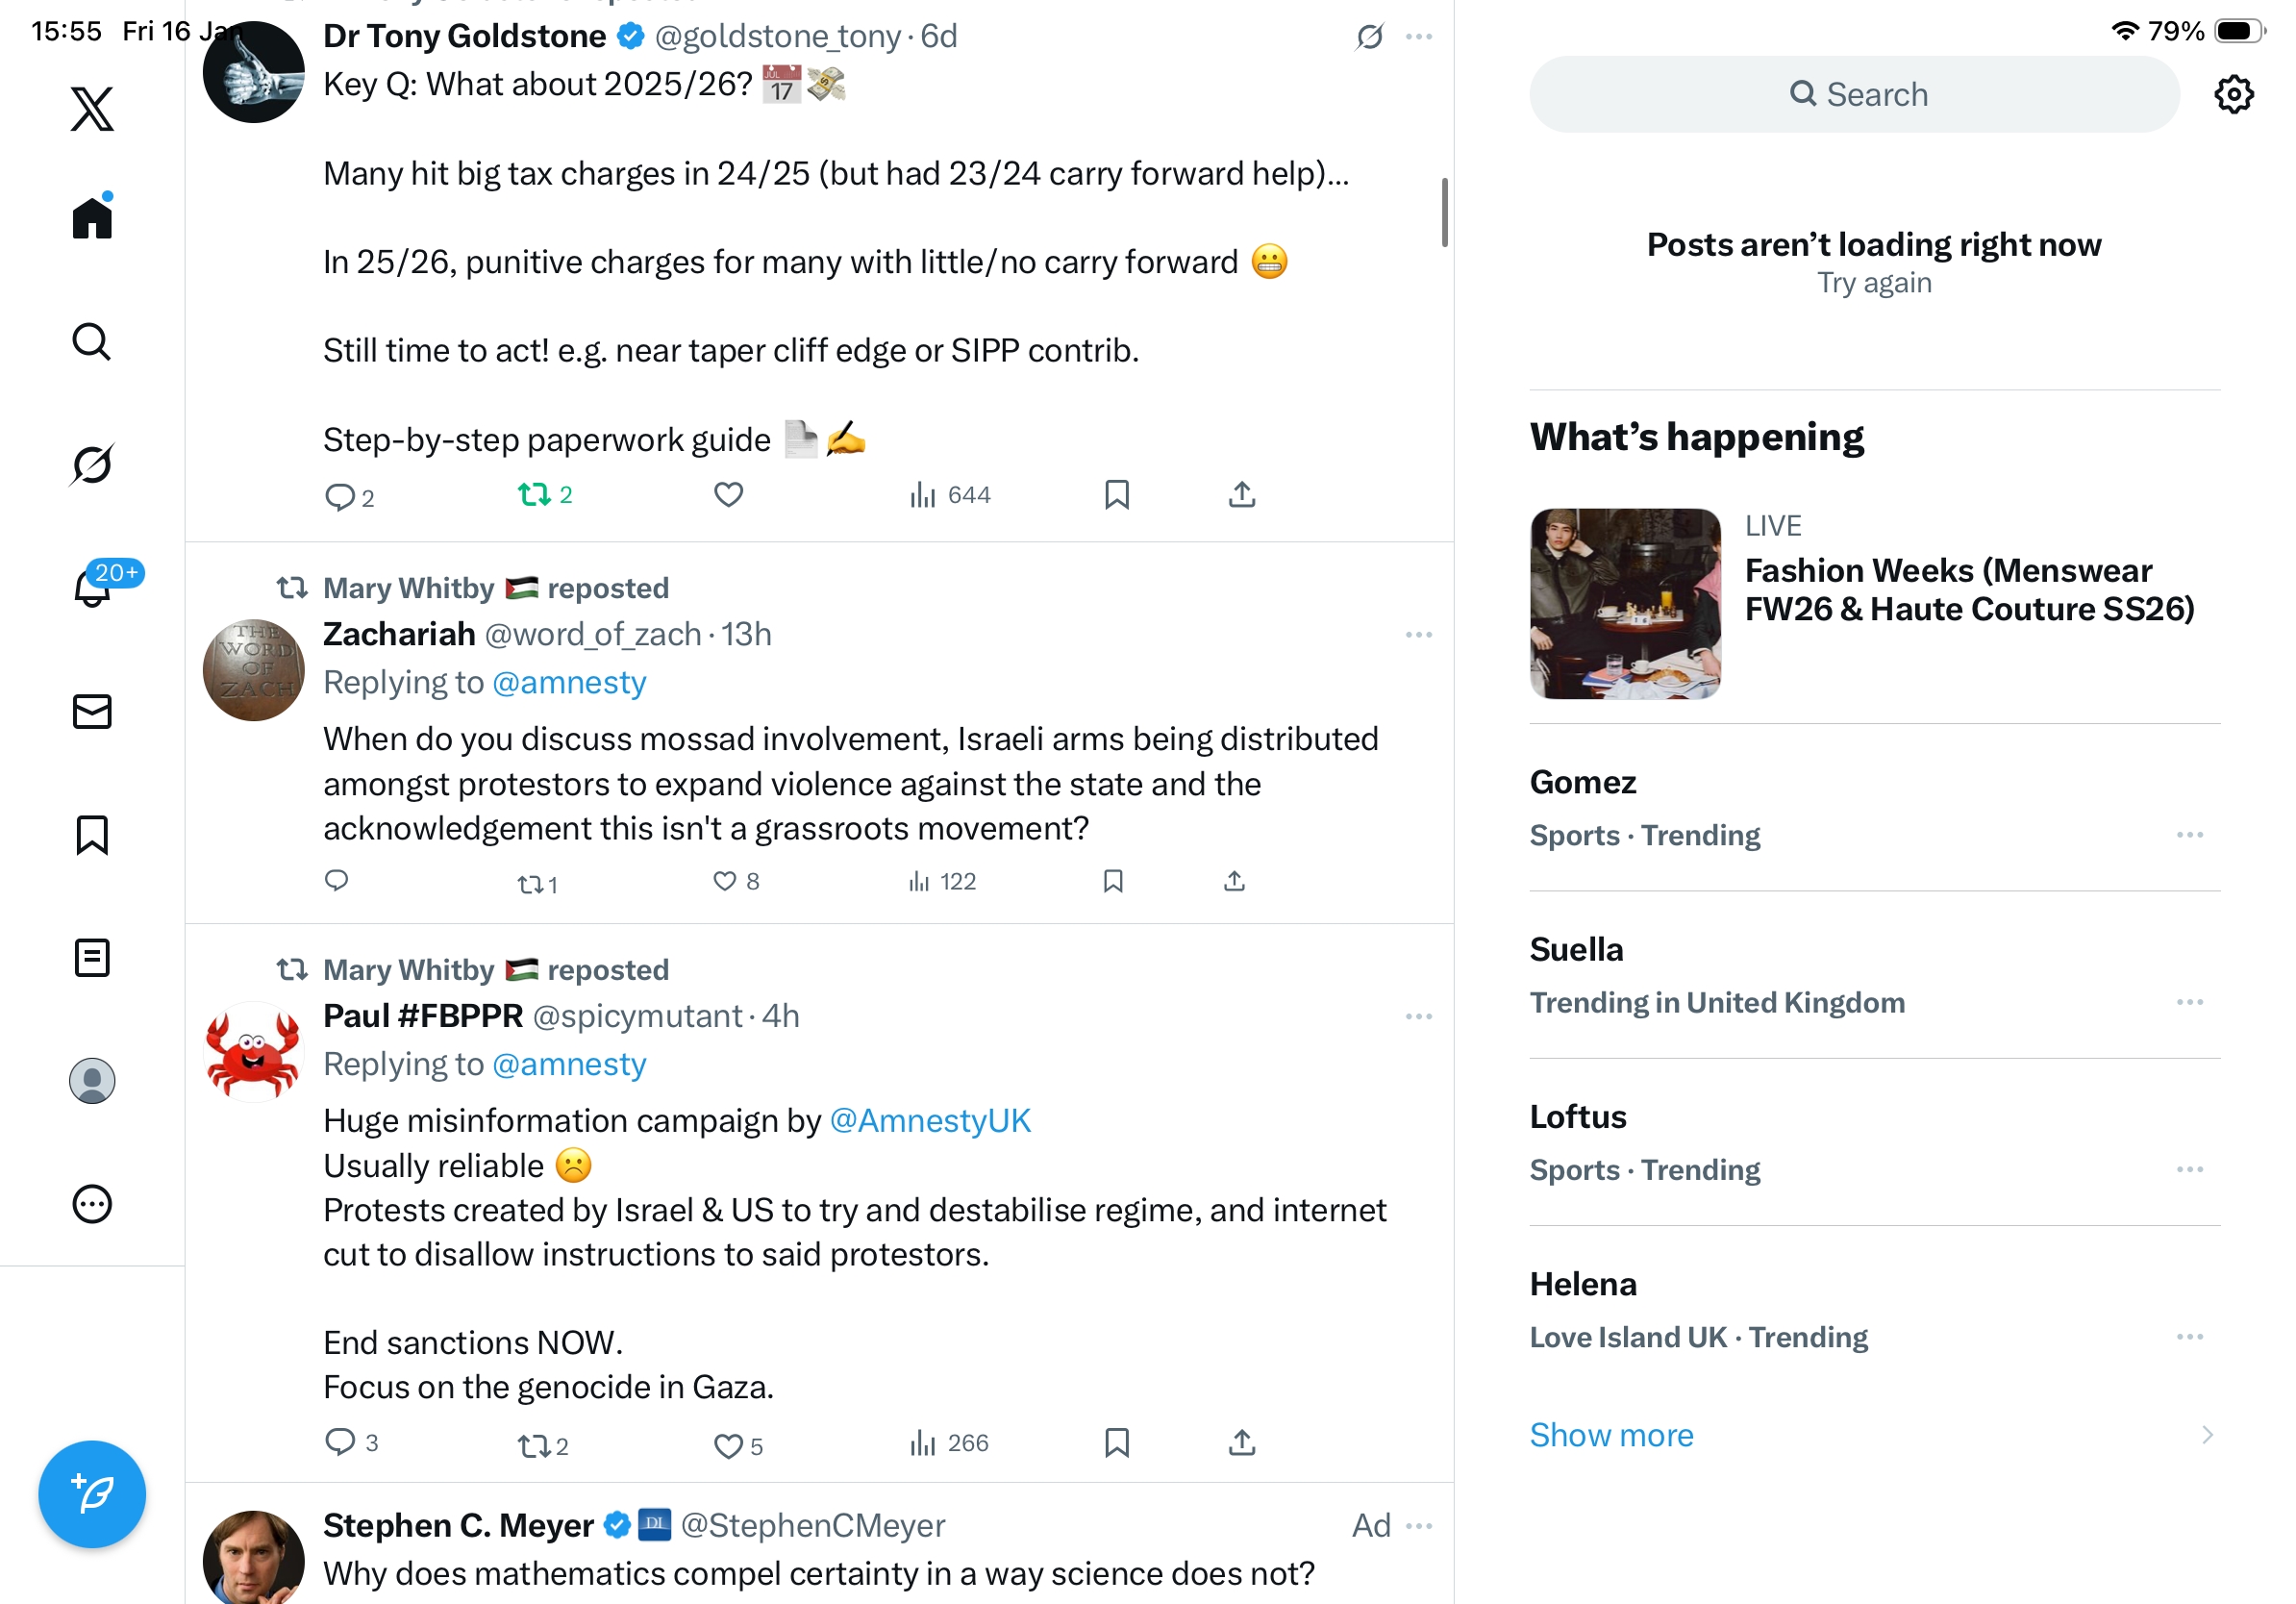Screen dimensions: 2296x1604
Task: Open the Grok icon in the sidebar
Action: [92, 464]
